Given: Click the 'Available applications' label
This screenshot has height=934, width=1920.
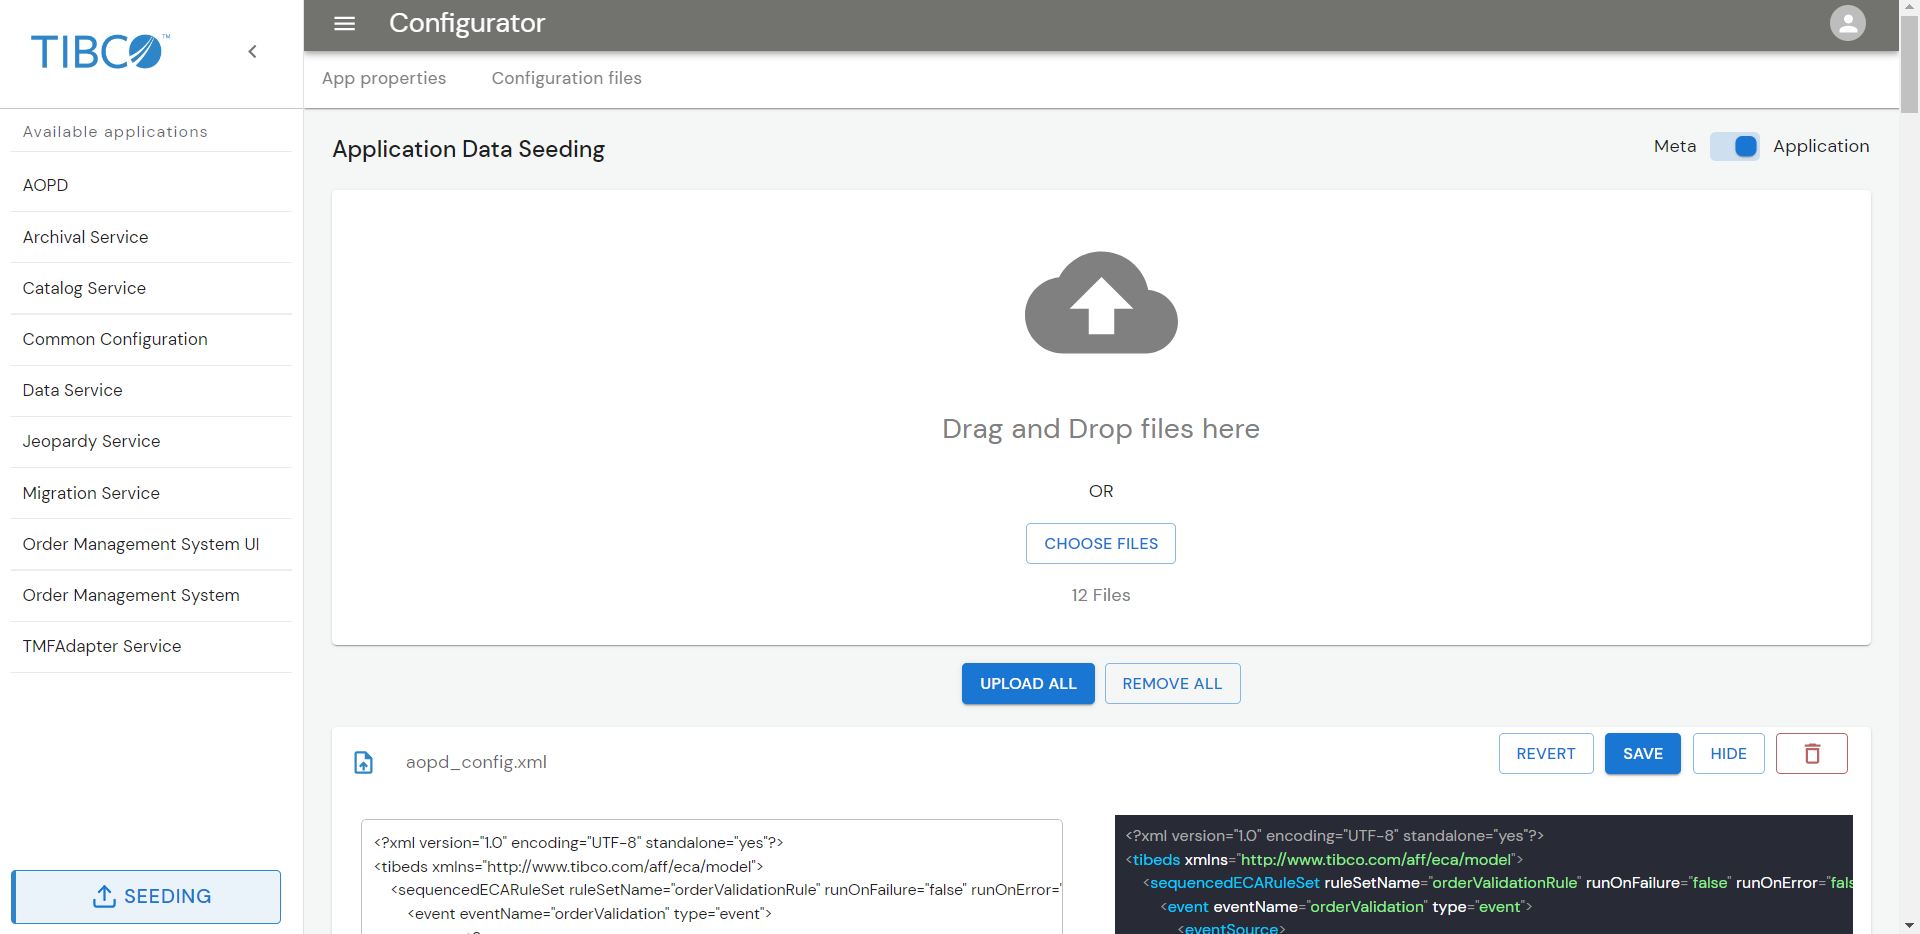Looking at the screenshot, I should [x=115, y=132].
